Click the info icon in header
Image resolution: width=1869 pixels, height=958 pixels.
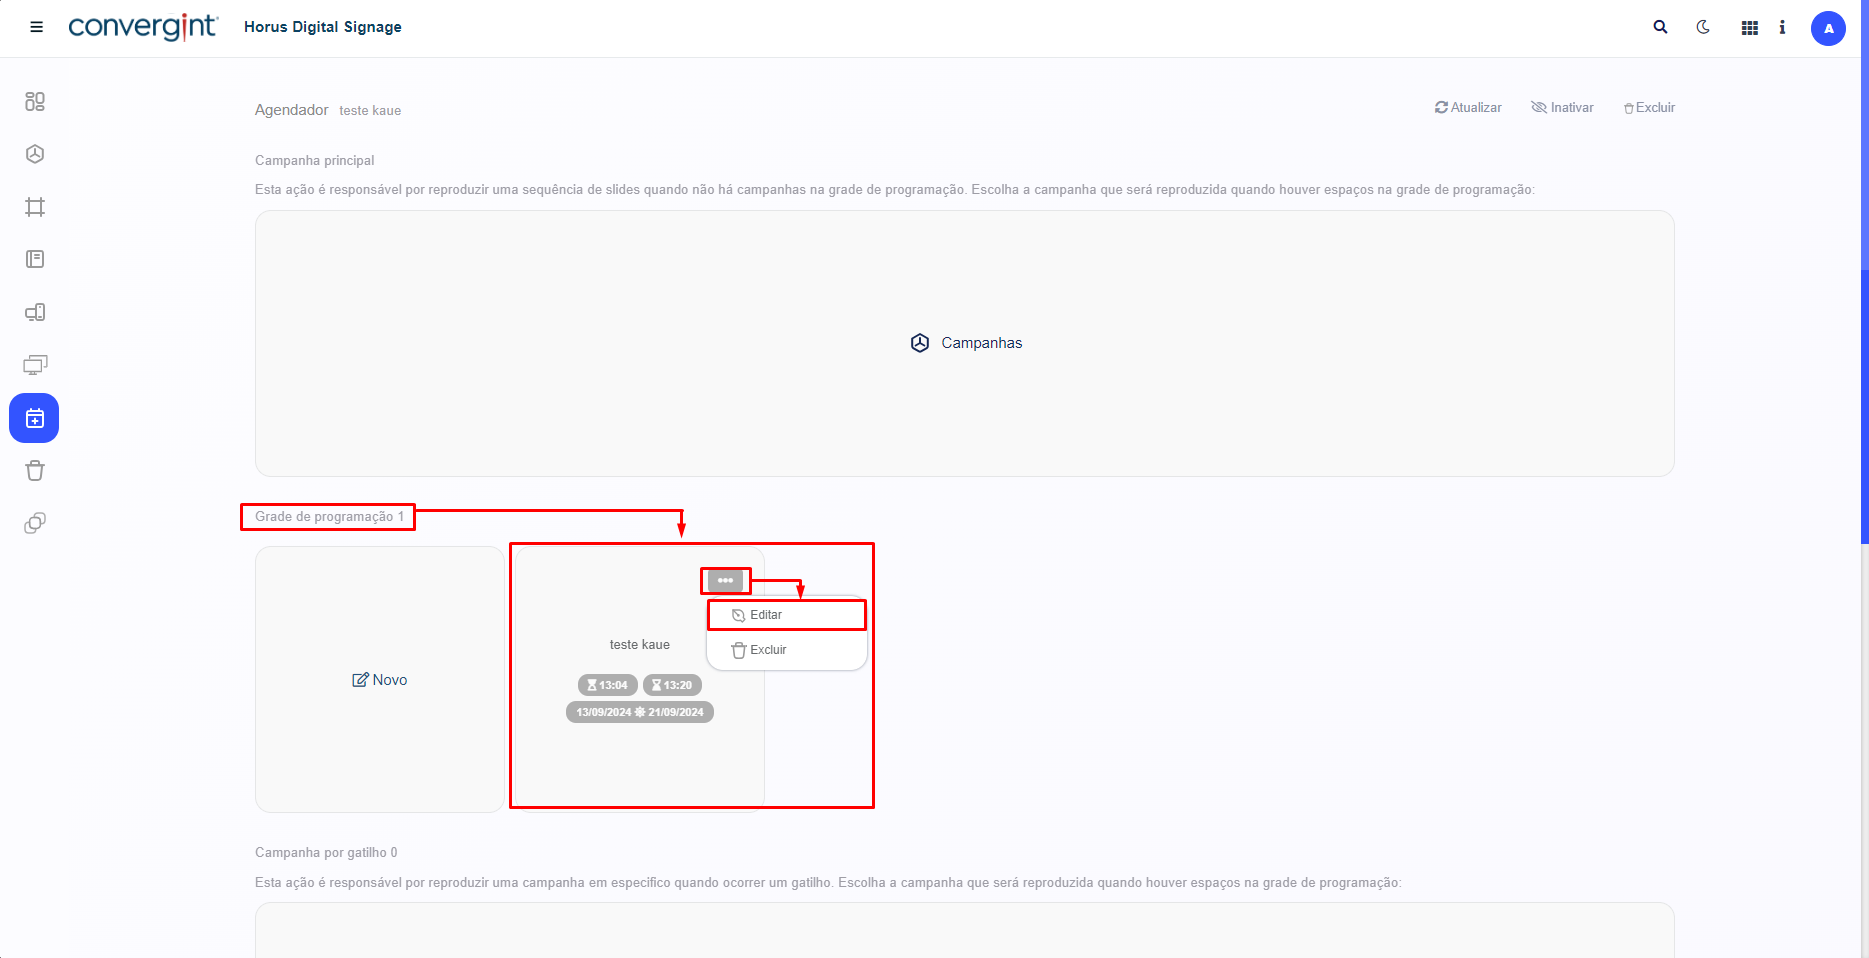click(x=1782, y=27)
